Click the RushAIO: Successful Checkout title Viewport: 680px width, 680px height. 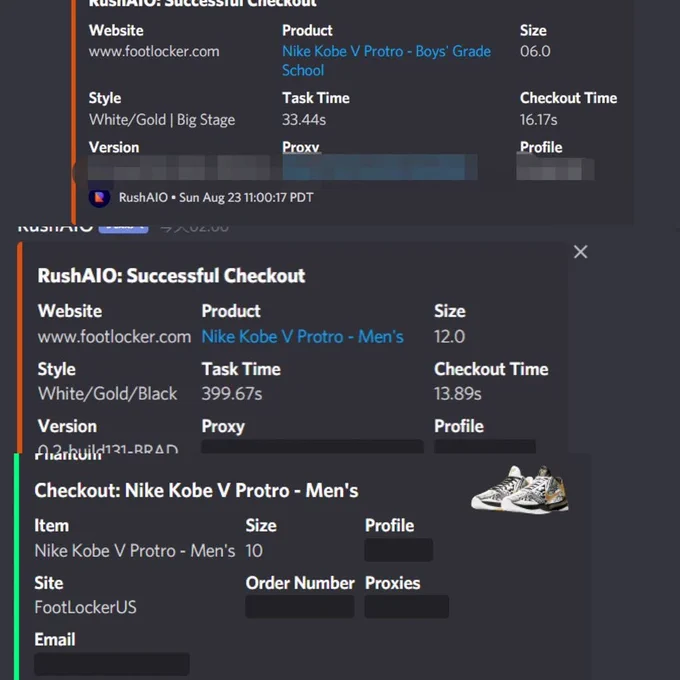171,276
